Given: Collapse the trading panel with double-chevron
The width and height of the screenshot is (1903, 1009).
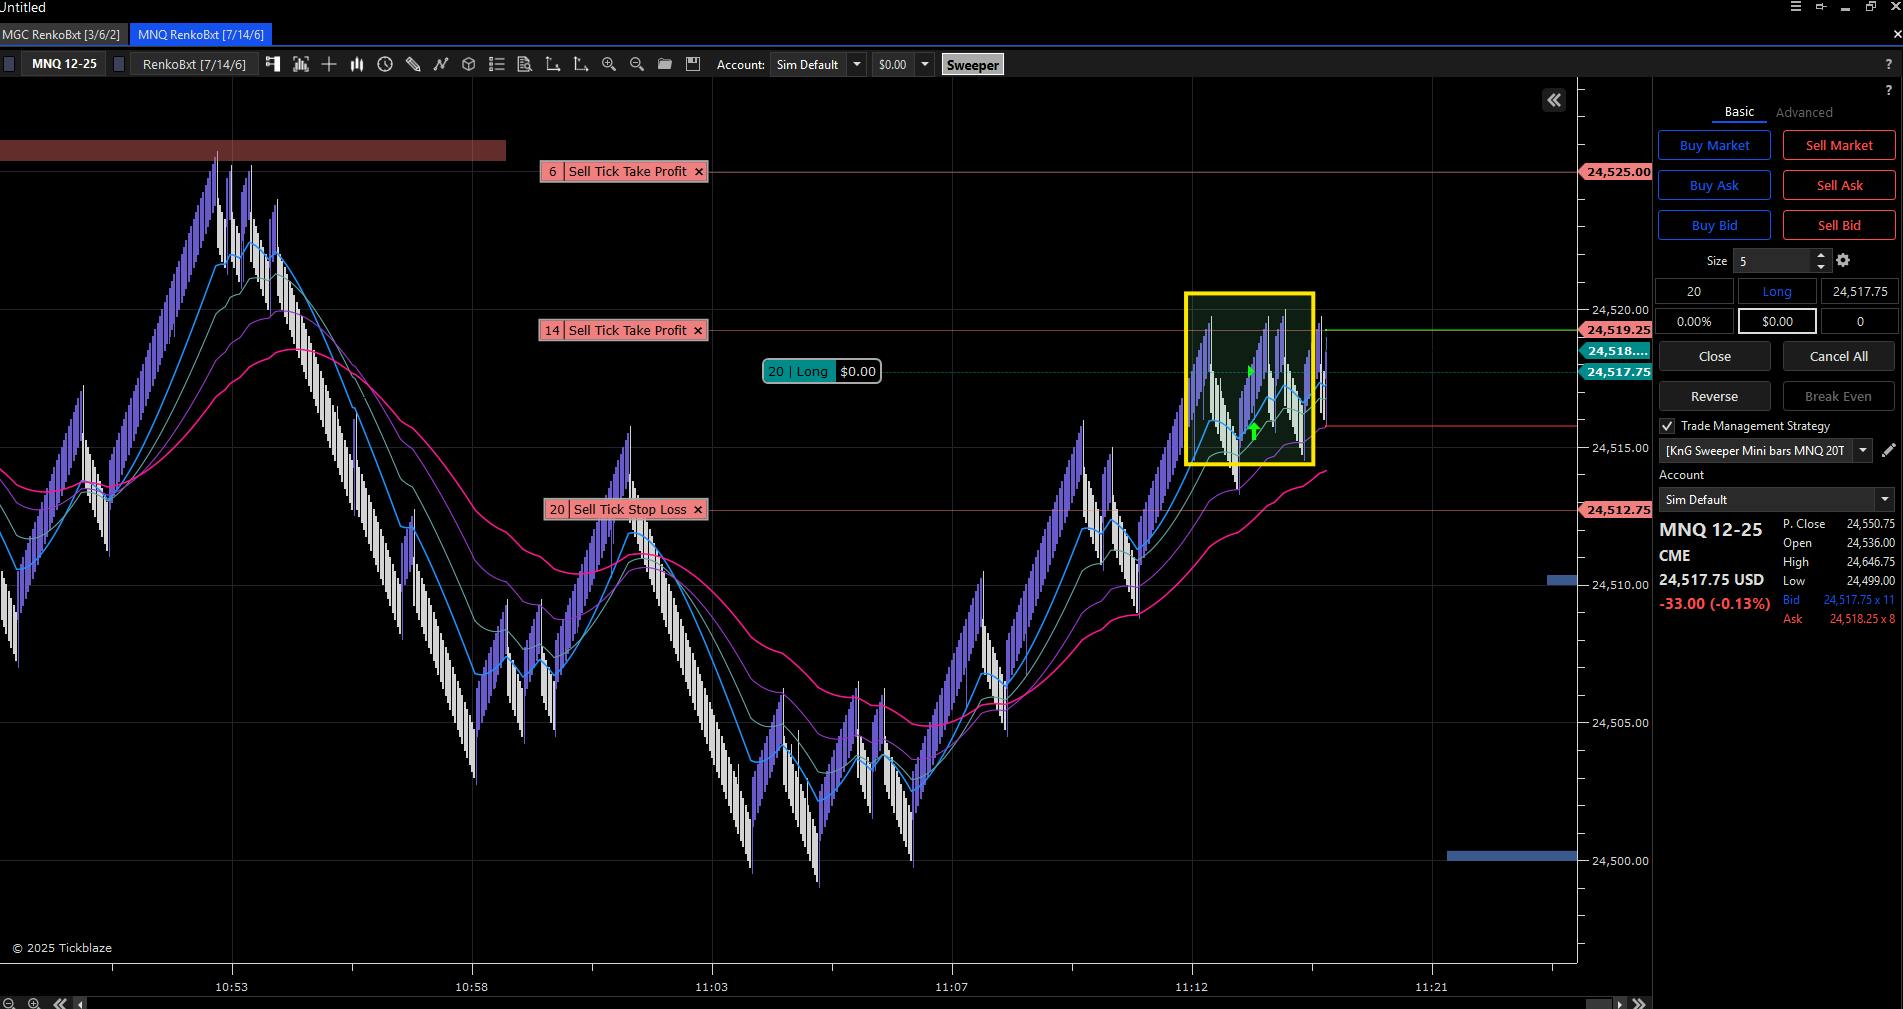Looking at the screenshot, I should point(1554,100).
